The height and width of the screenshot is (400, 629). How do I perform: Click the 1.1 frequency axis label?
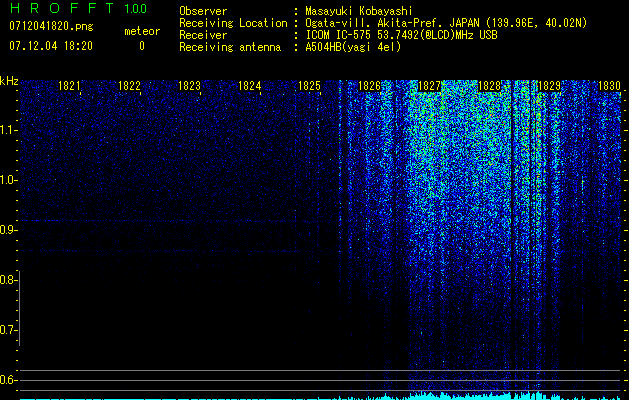[7, 130]
